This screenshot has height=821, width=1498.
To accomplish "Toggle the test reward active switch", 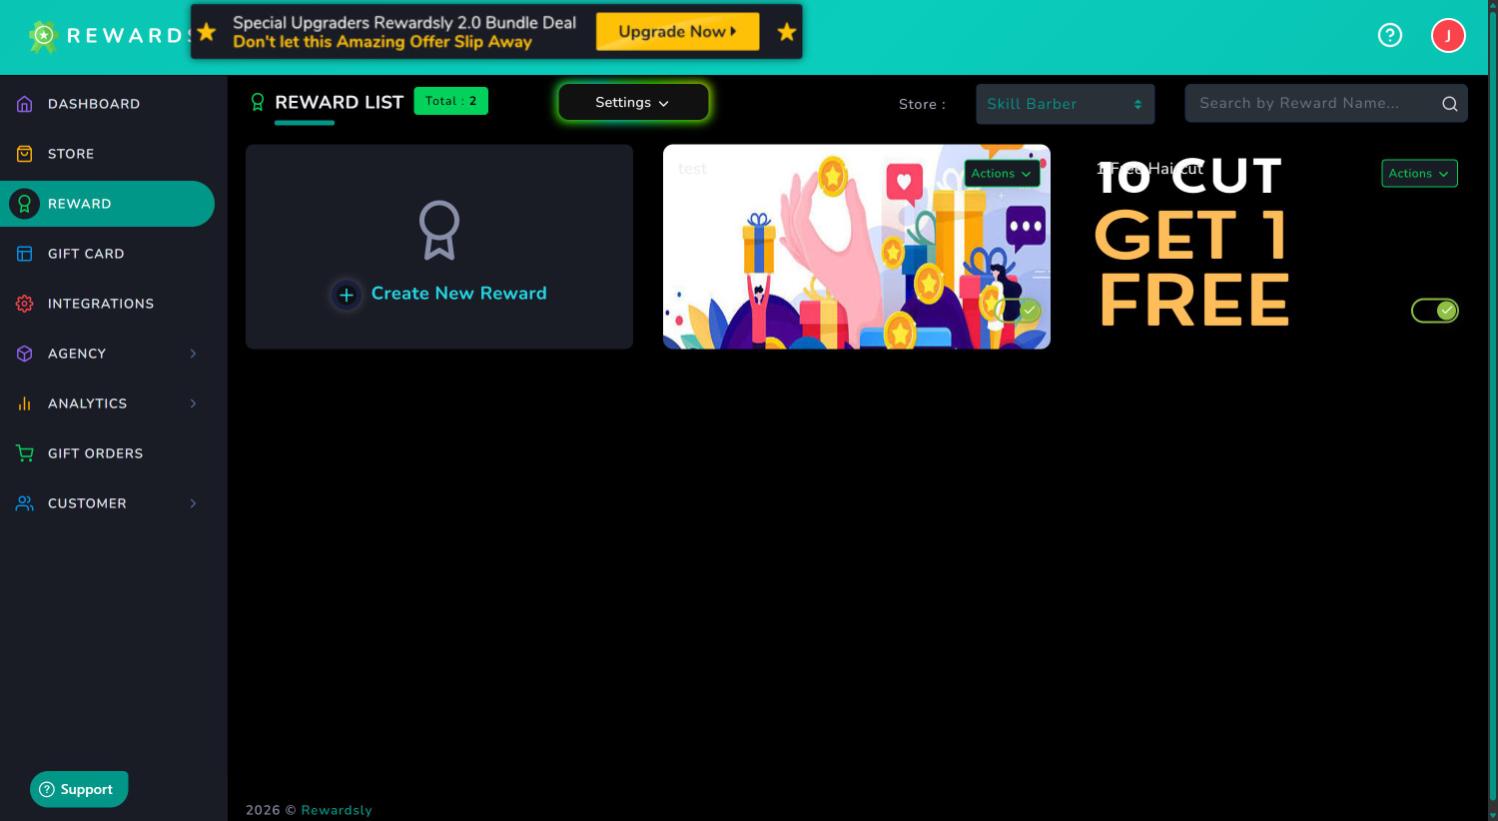I will click(1017, 310).
